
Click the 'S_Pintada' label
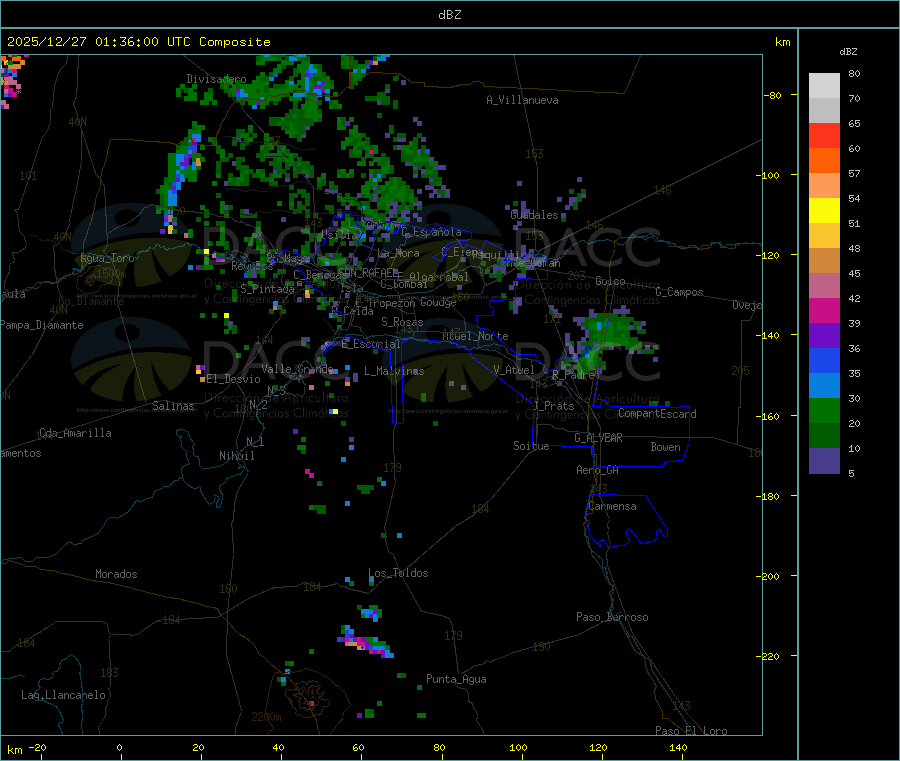267,289
